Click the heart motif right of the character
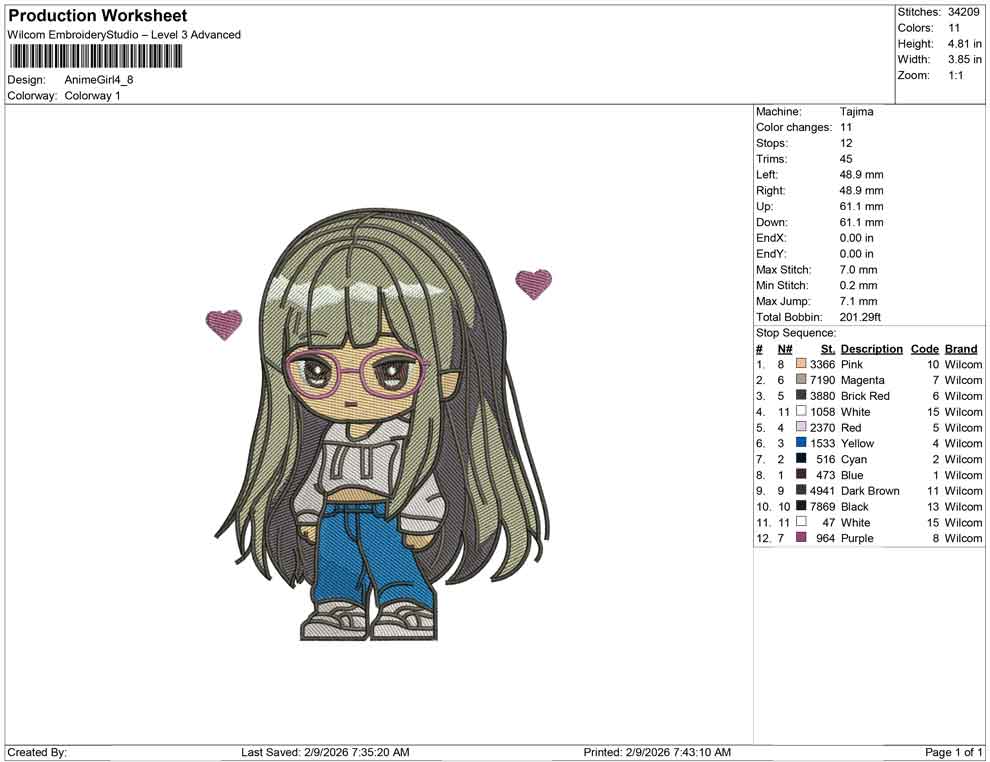The image size is (990, 762). (534, 283)
